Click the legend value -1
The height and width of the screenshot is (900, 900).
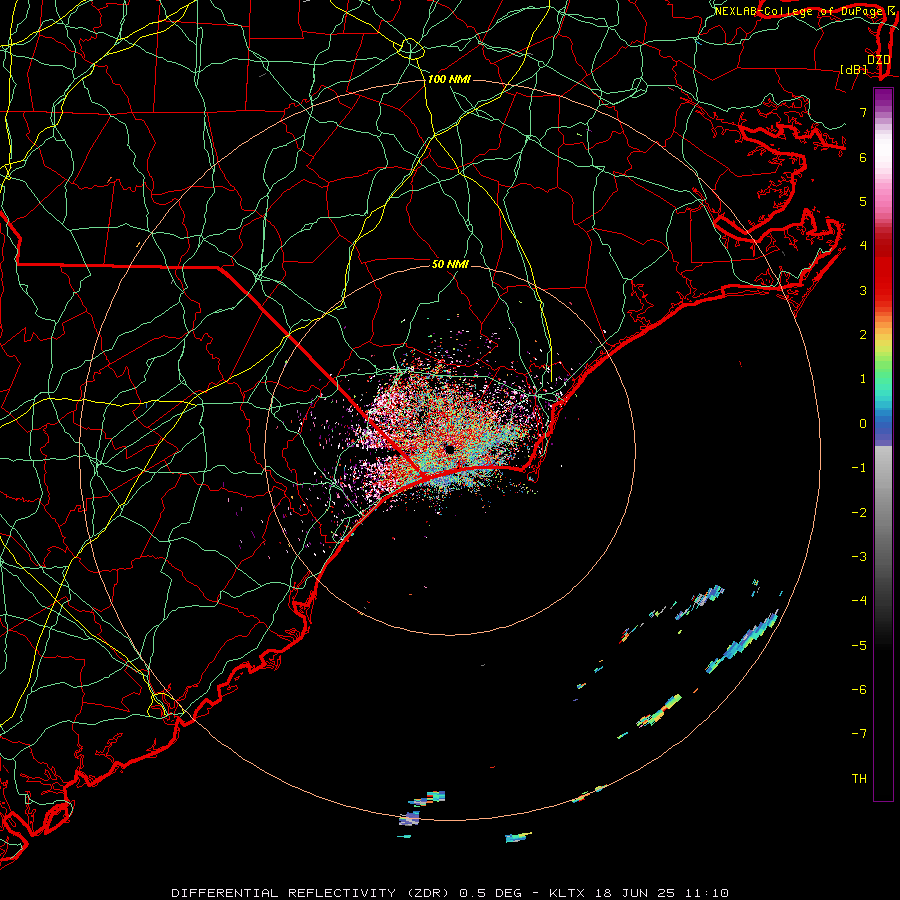pyautogui.click(x=859, y=468)
